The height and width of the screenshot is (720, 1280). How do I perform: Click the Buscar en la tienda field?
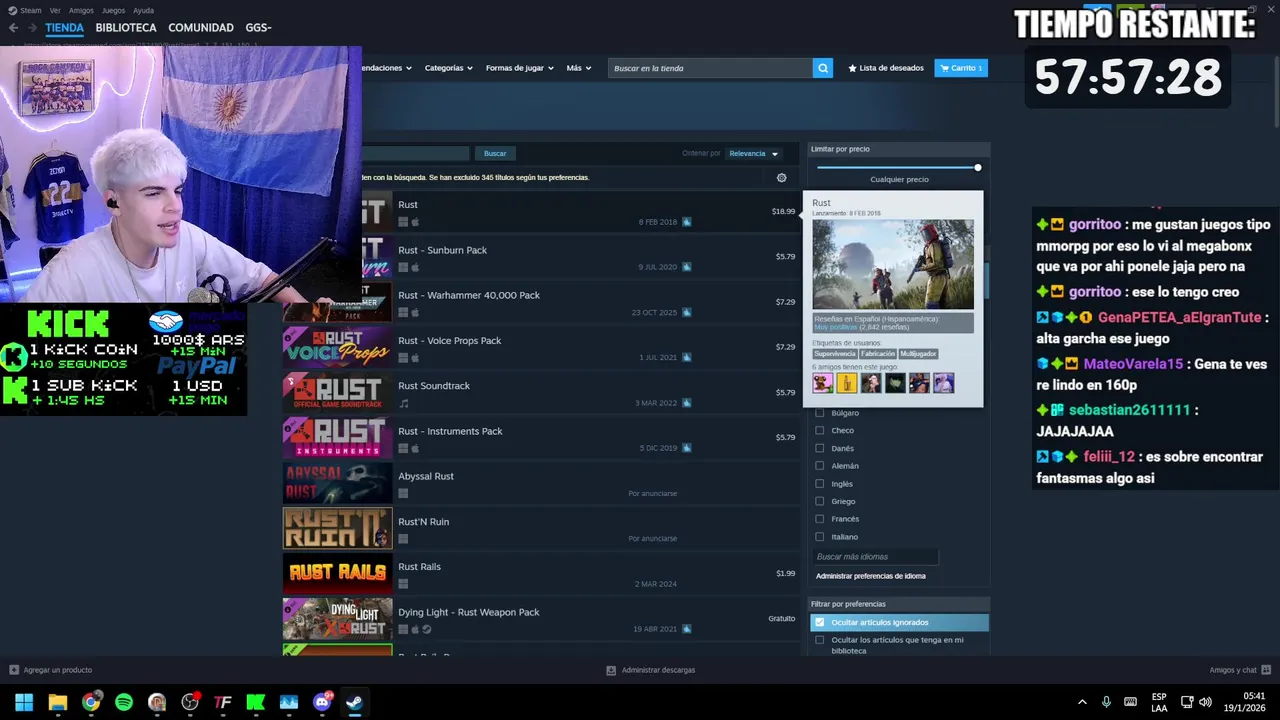[710, 68]
